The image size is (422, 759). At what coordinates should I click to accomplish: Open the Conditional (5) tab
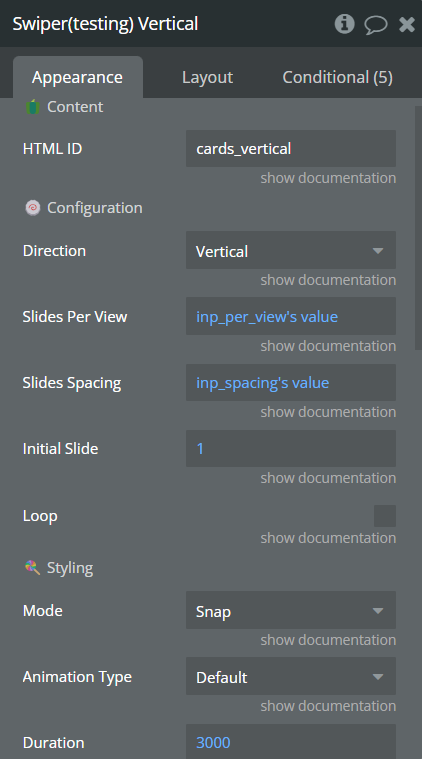point(337,77)
